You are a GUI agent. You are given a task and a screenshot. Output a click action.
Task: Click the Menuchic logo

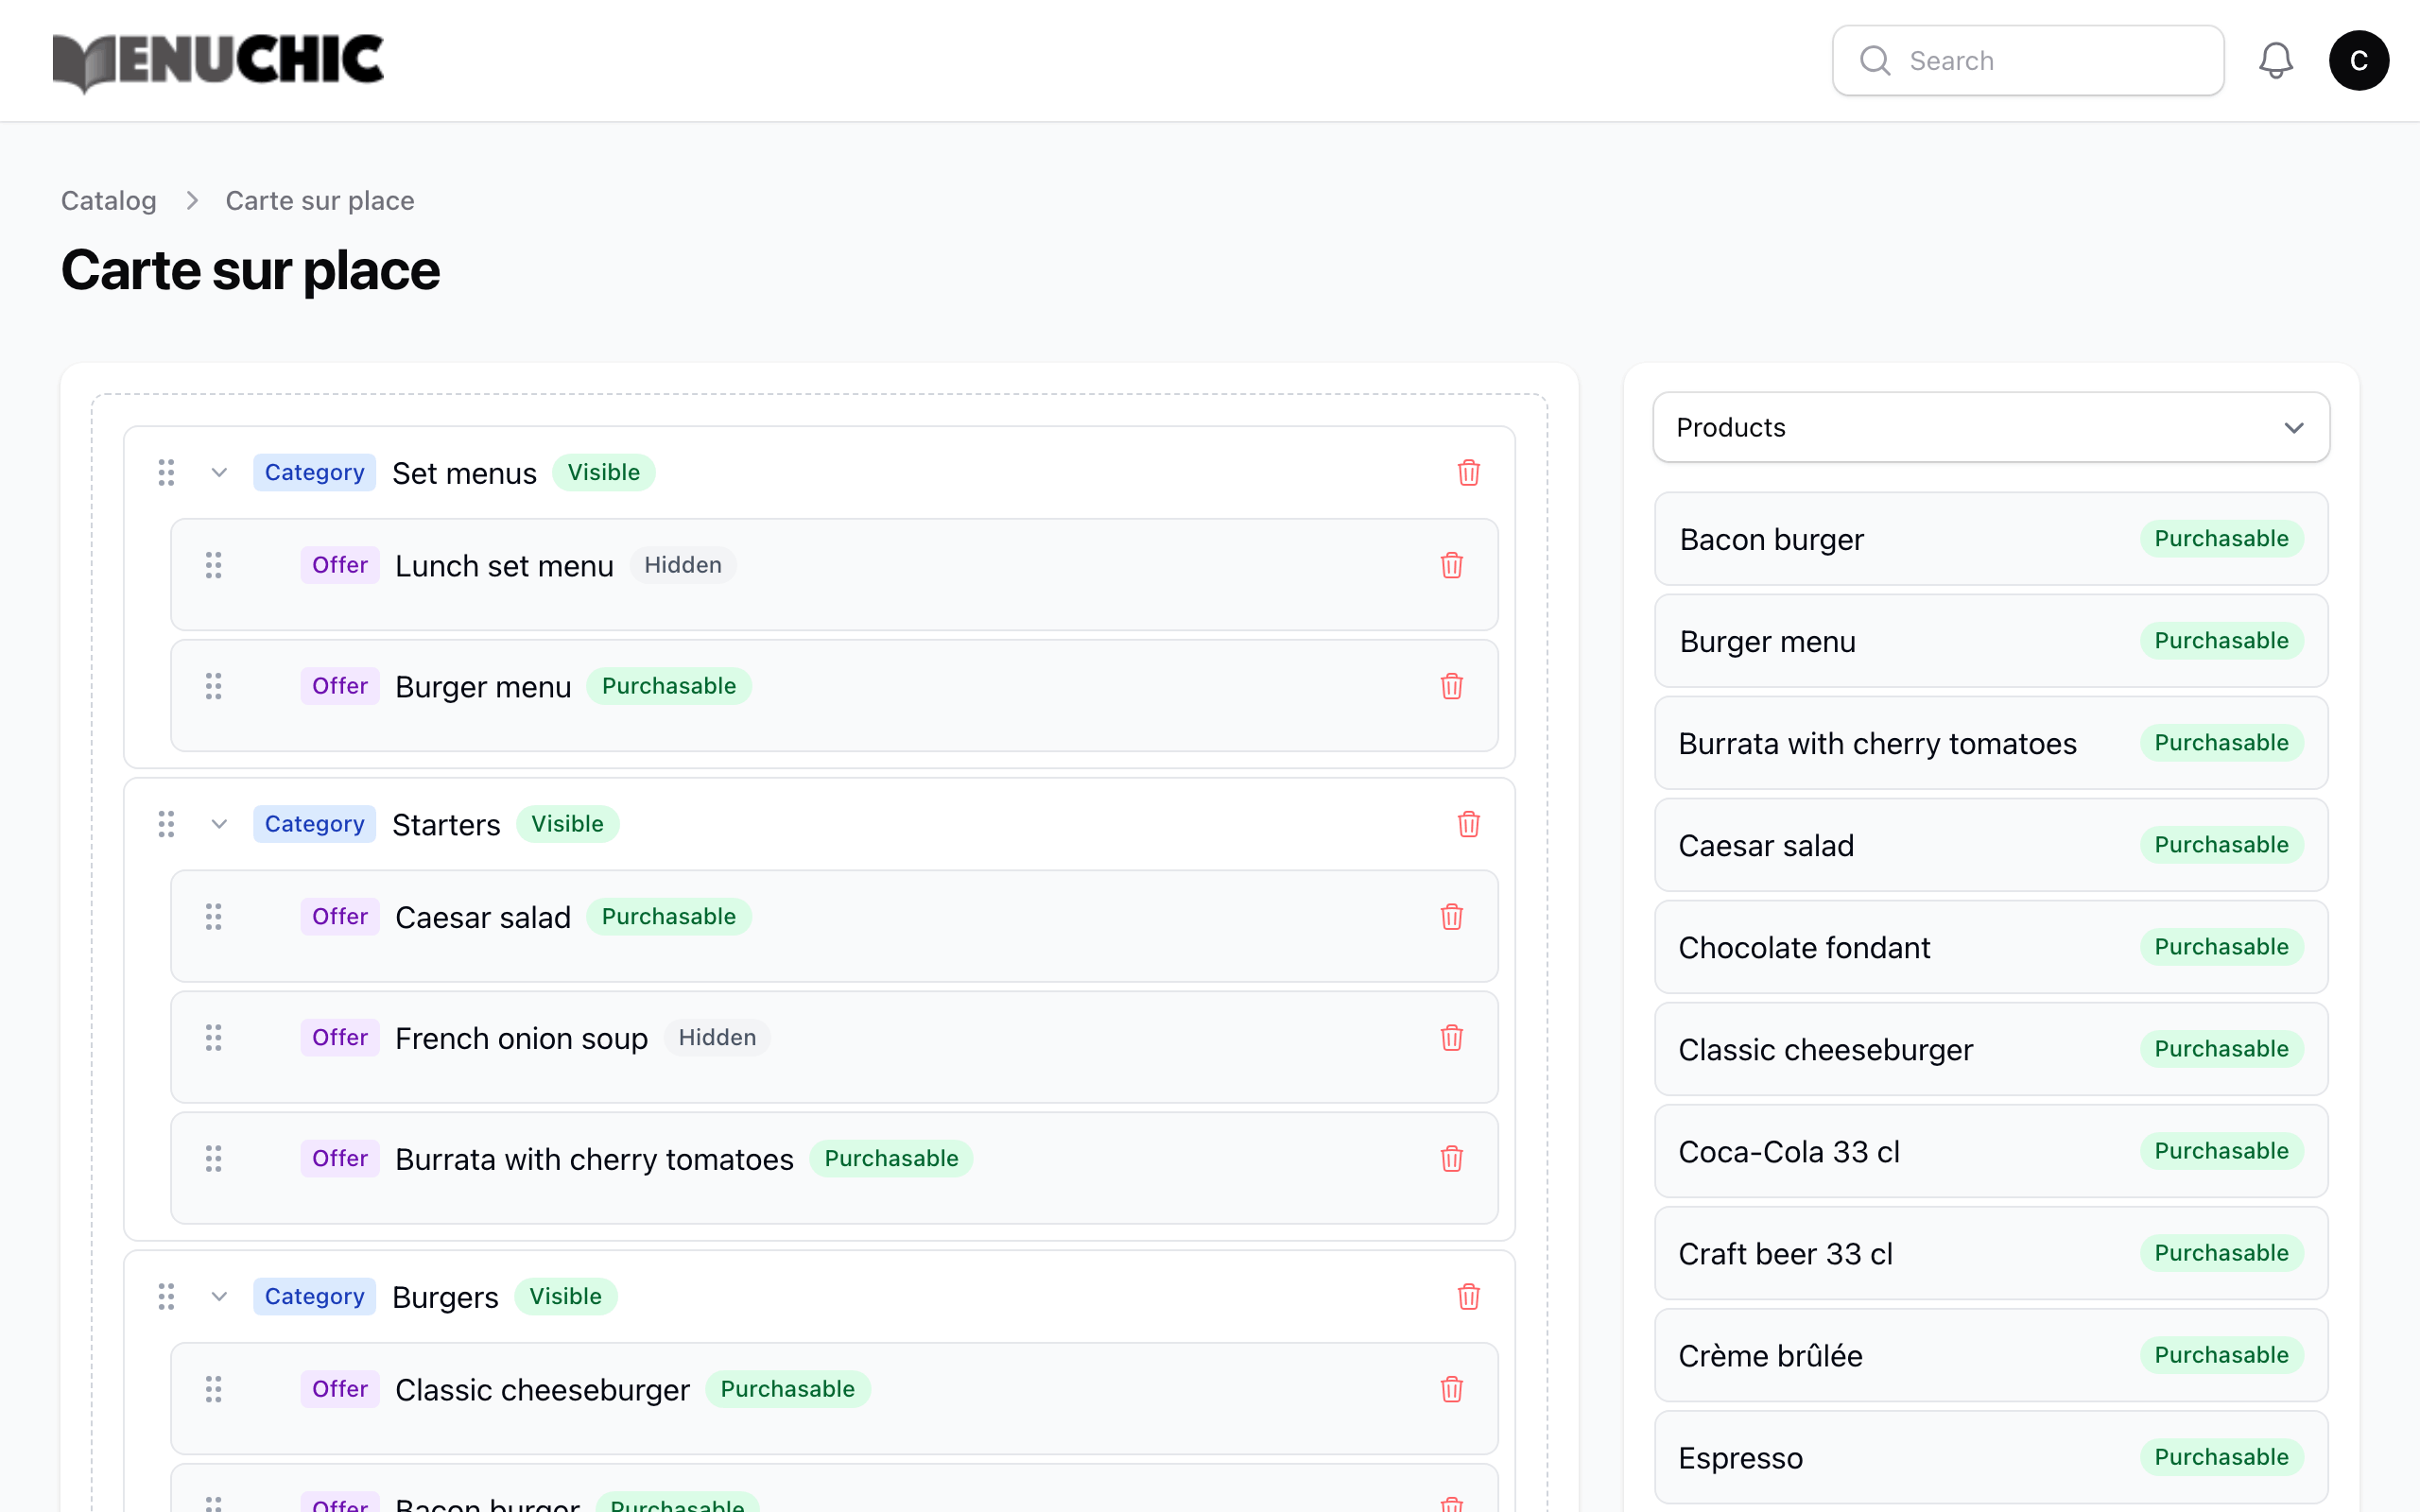coord(218,62)
